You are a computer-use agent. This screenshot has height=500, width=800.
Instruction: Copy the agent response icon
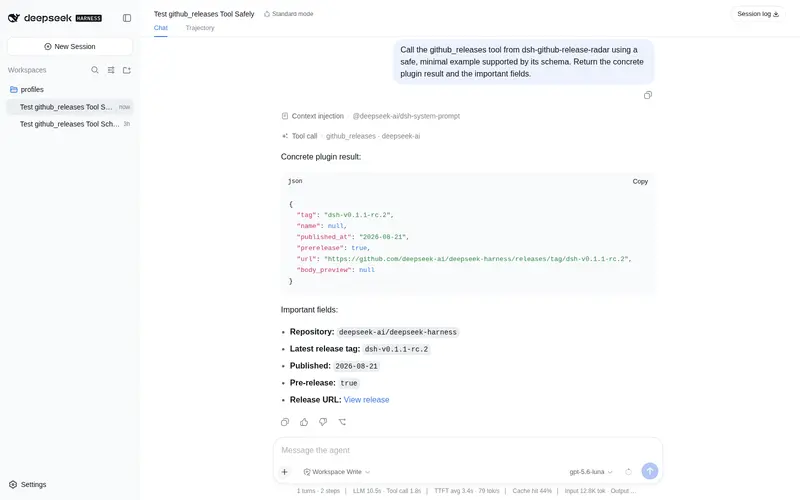tap(285, 422)
